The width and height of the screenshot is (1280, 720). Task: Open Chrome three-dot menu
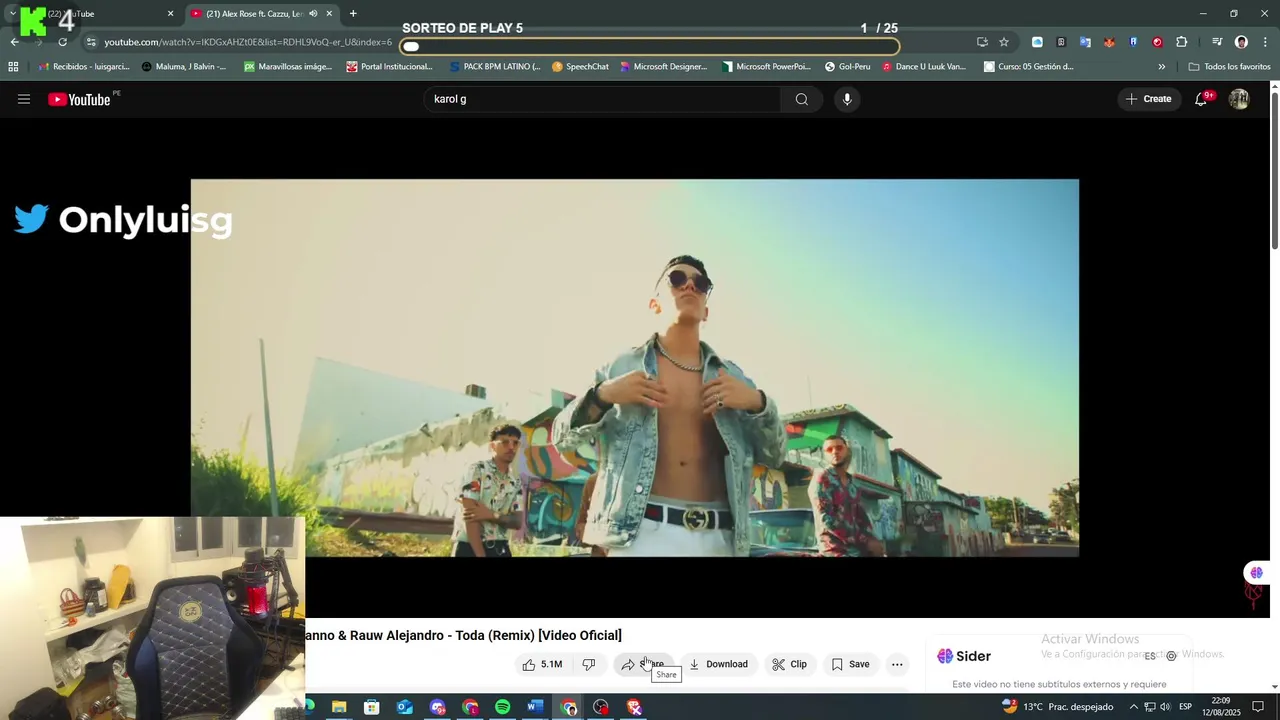1266,42
